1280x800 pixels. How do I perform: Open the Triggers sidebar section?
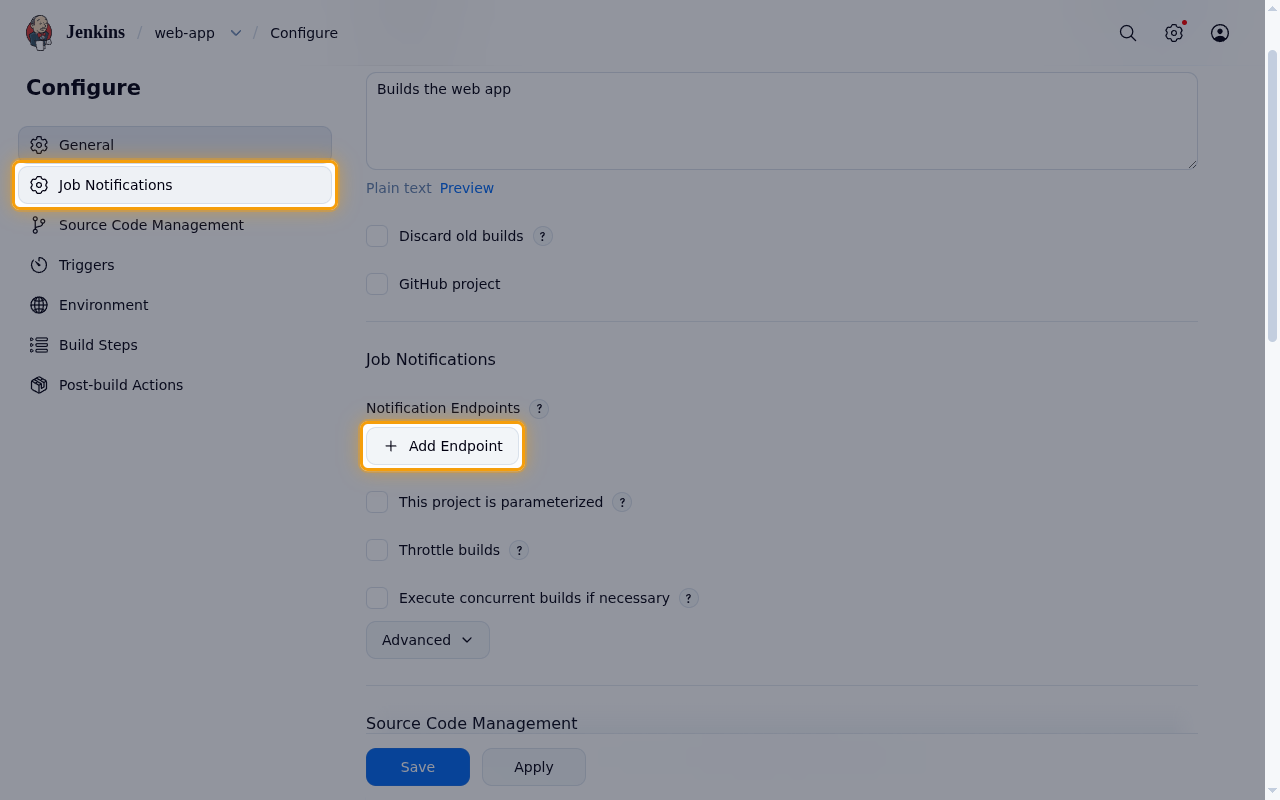click(175, 265)
